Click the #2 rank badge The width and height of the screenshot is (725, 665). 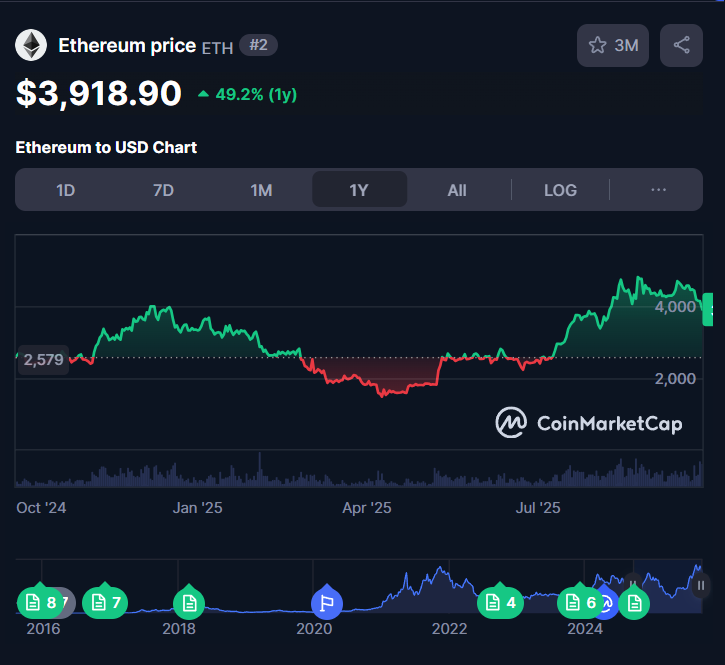point(258,45)
